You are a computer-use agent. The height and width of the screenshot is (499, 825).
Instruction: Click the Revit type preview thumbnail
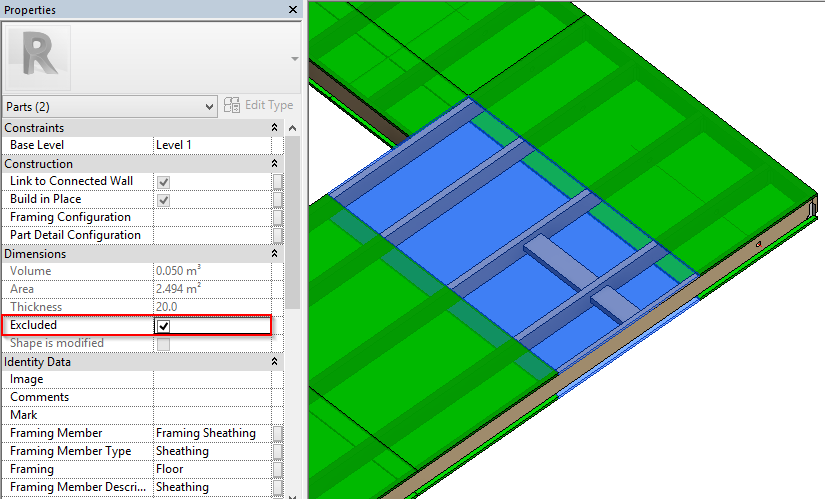[x=38, y=58]
